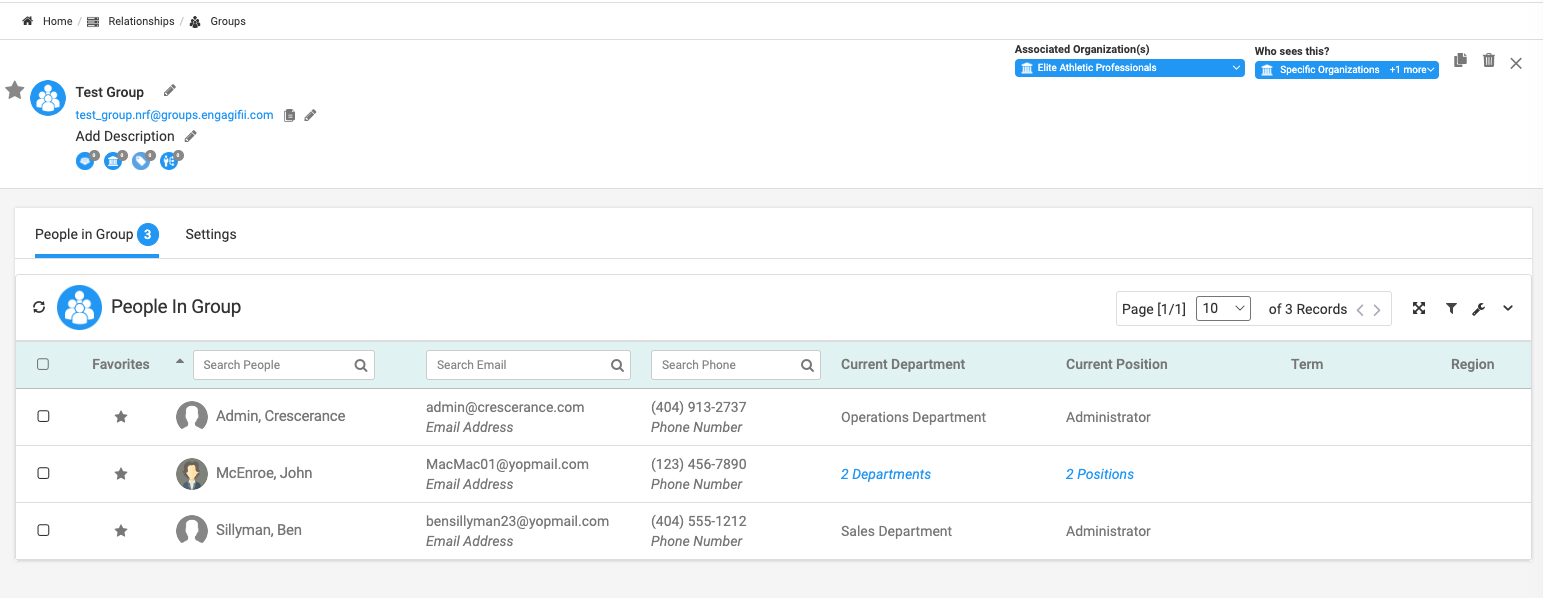Click the Favorites column header
Screen dimensions: 1543x598
point(121,364)
